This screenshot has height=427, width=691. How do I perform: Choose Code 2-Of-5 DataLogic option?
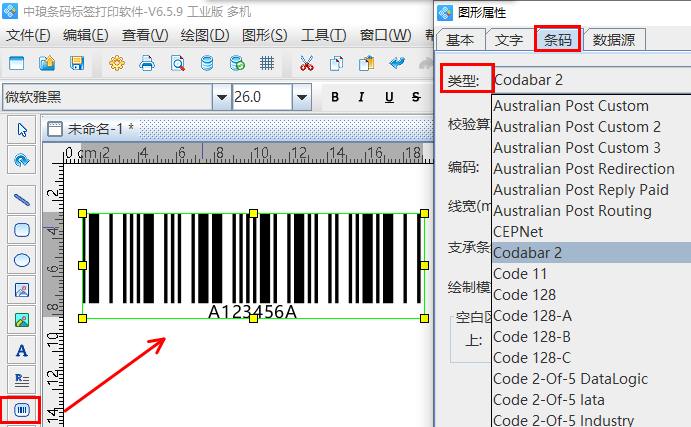pyautogui.click(x=591, y=379)
